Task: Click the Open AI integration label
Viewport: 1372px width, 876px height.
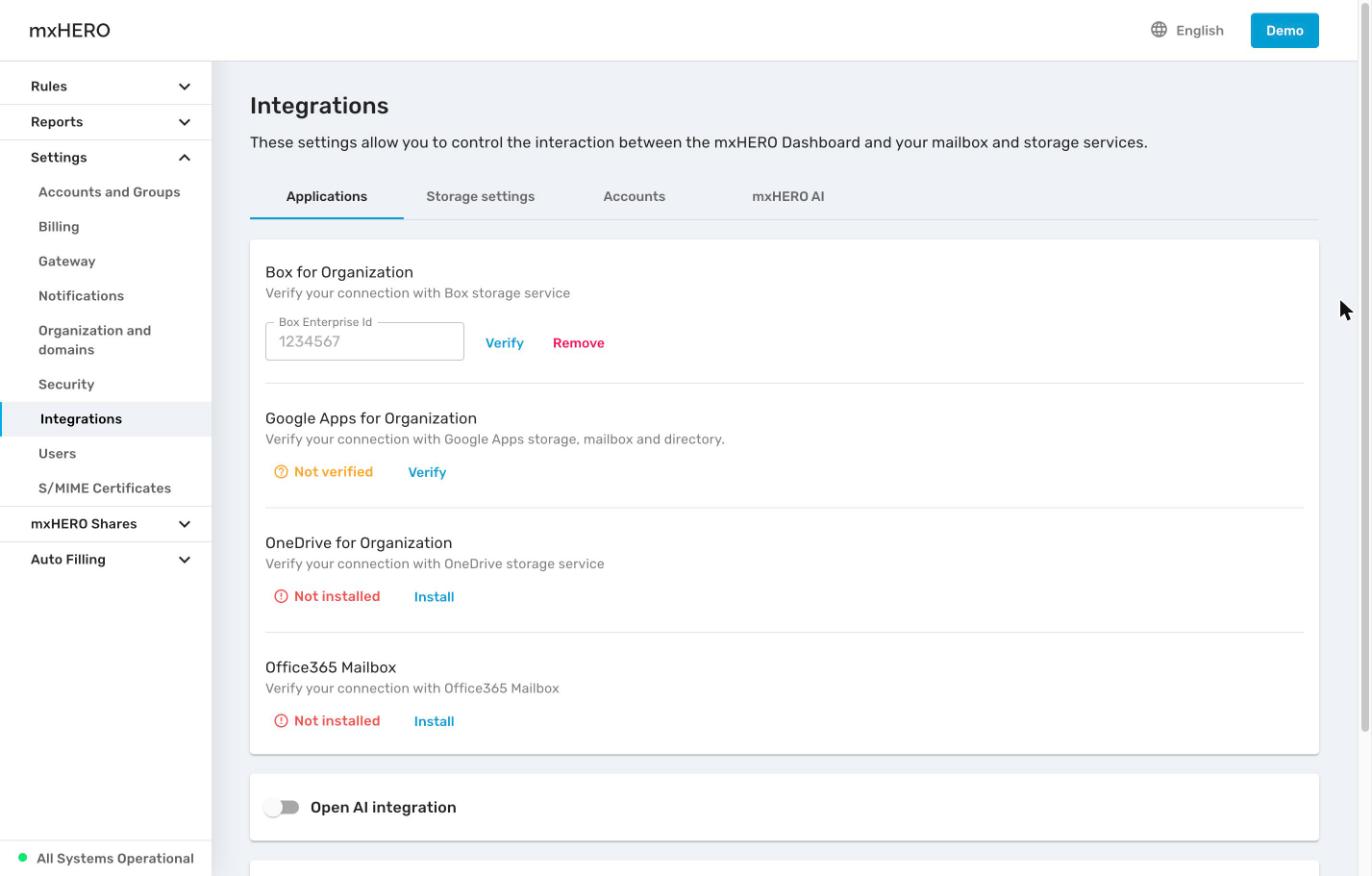Action: click(x=383, y=807)
